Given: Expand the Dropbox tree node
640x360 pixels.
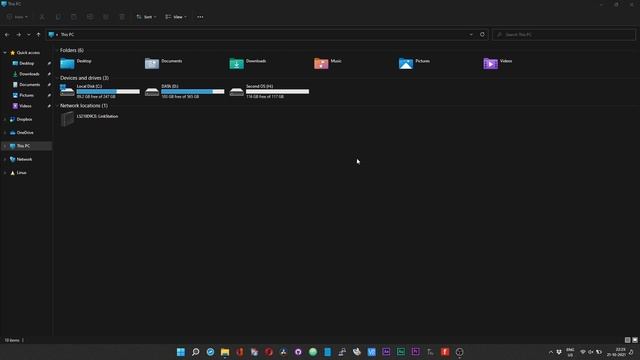Looking at the screenshot, I should [5, 120].
